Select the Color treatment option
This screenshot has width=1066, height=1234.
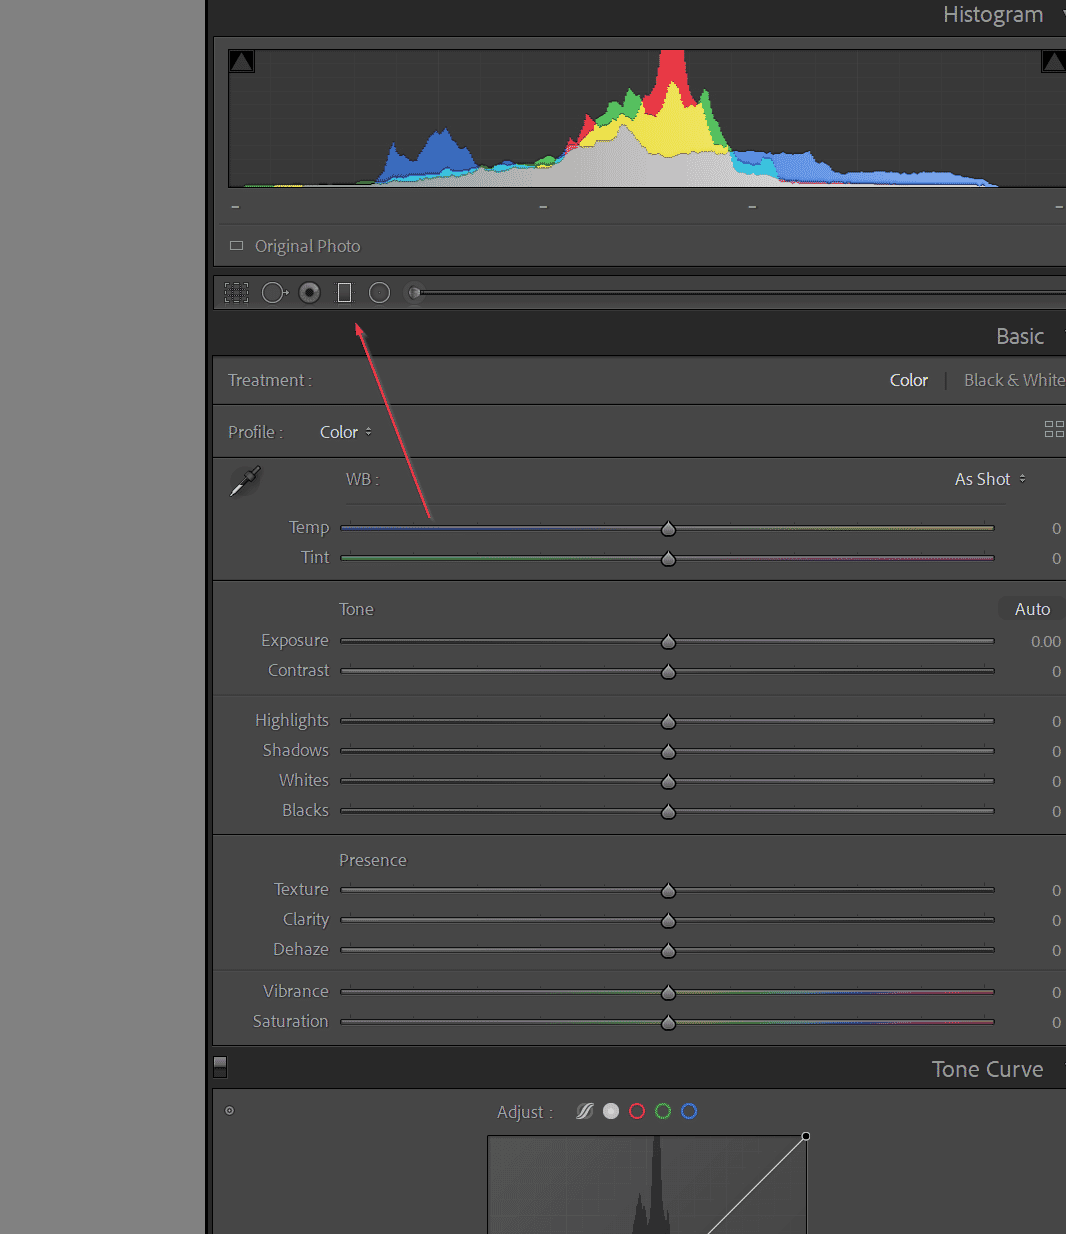point(908,380)
